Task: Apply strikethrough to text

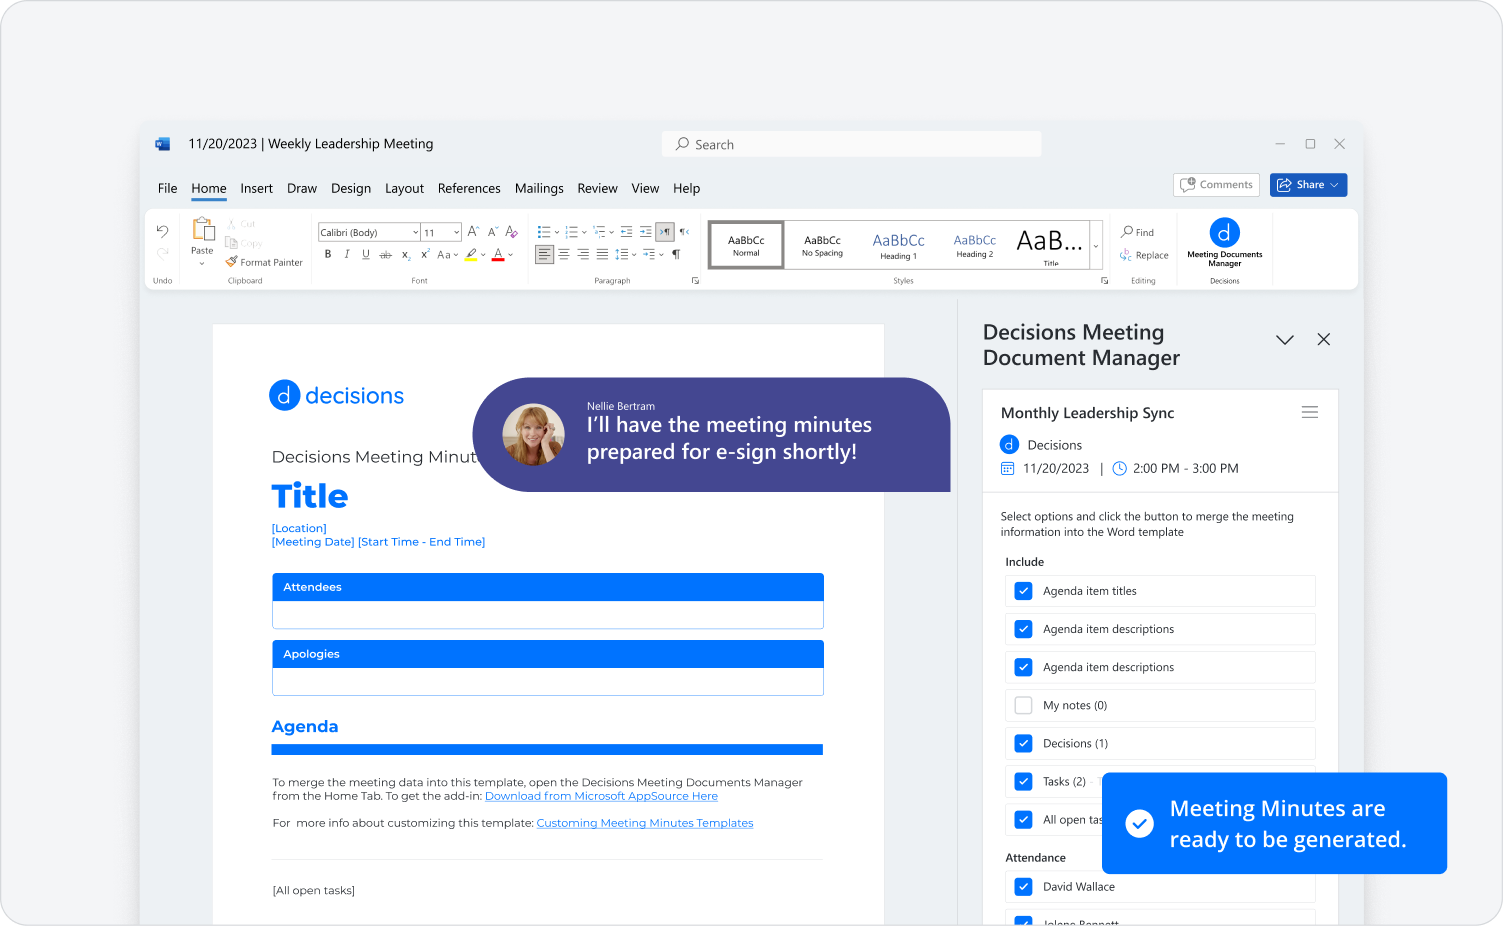Action: coord(386,255)
